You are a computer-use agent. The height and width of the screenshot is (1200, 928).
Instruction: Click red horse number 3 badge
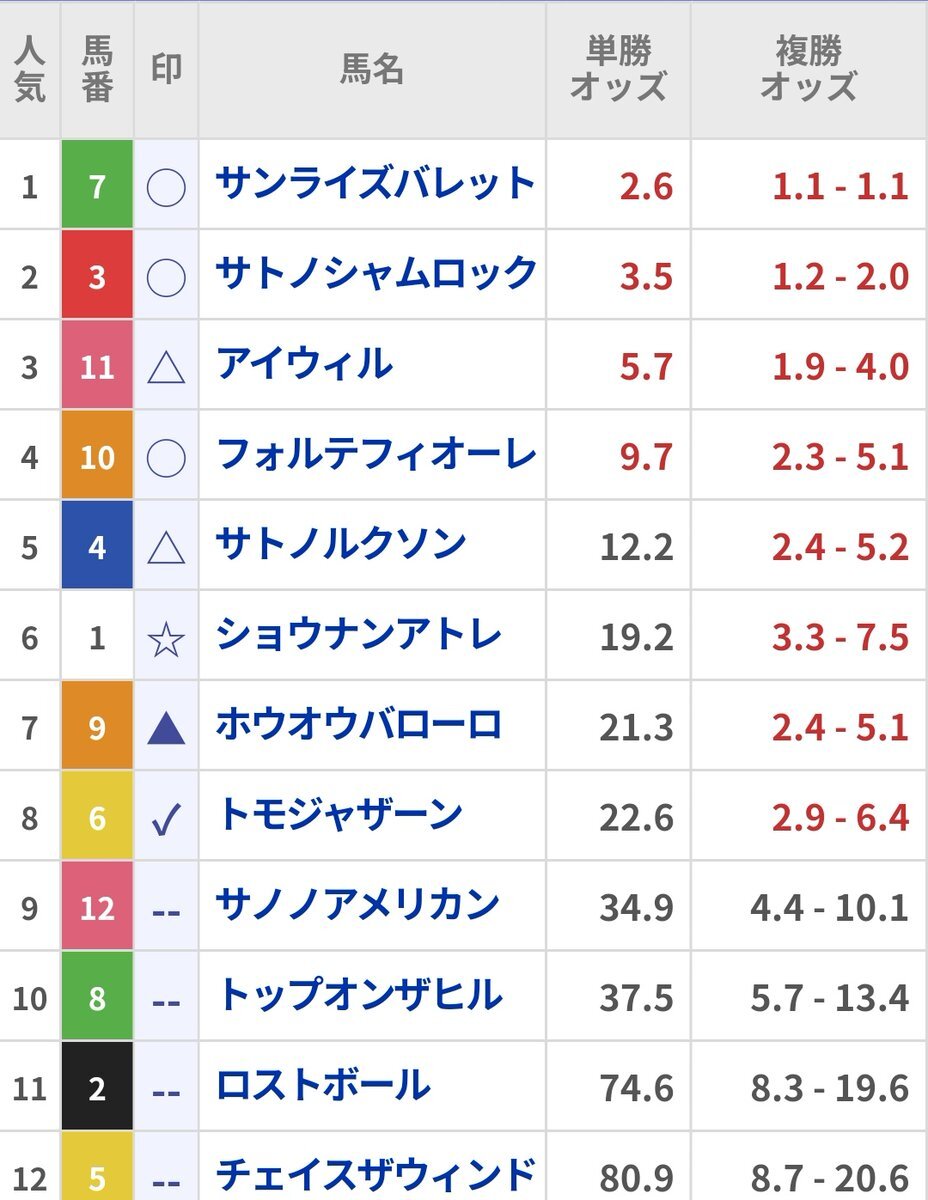tap(97, 276)
